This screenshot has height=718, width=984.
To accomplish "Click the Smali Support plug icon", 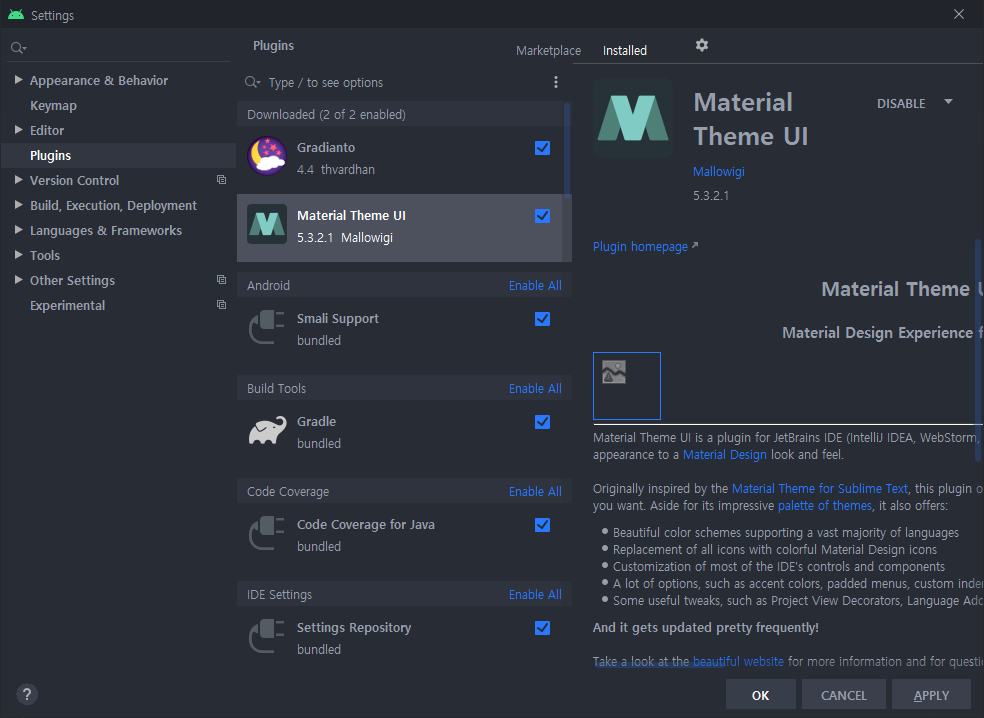I will pos(267,327).
